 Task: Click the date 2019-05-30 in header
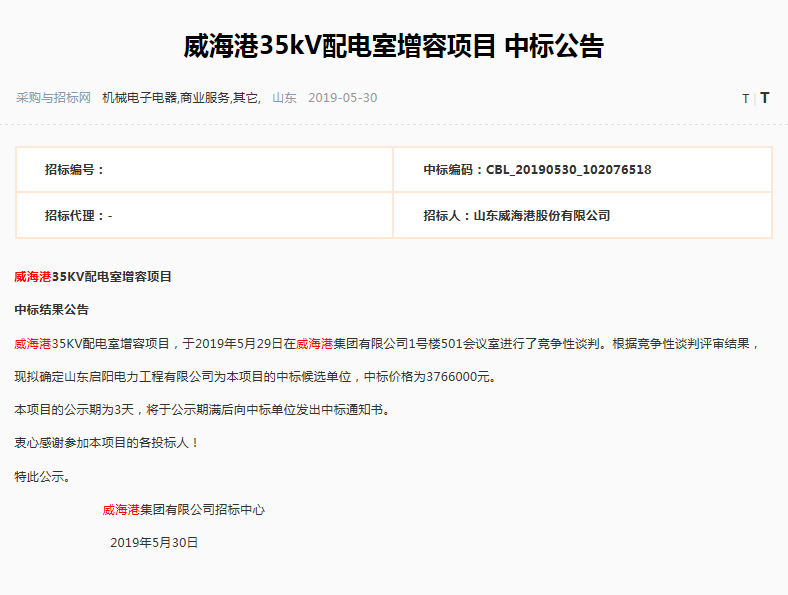coord(342,97)
